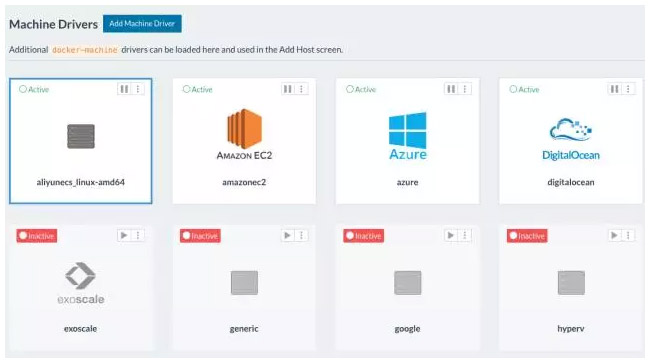Select the amazonec2 driver name
Screen dimensions: 660x364
244,182
